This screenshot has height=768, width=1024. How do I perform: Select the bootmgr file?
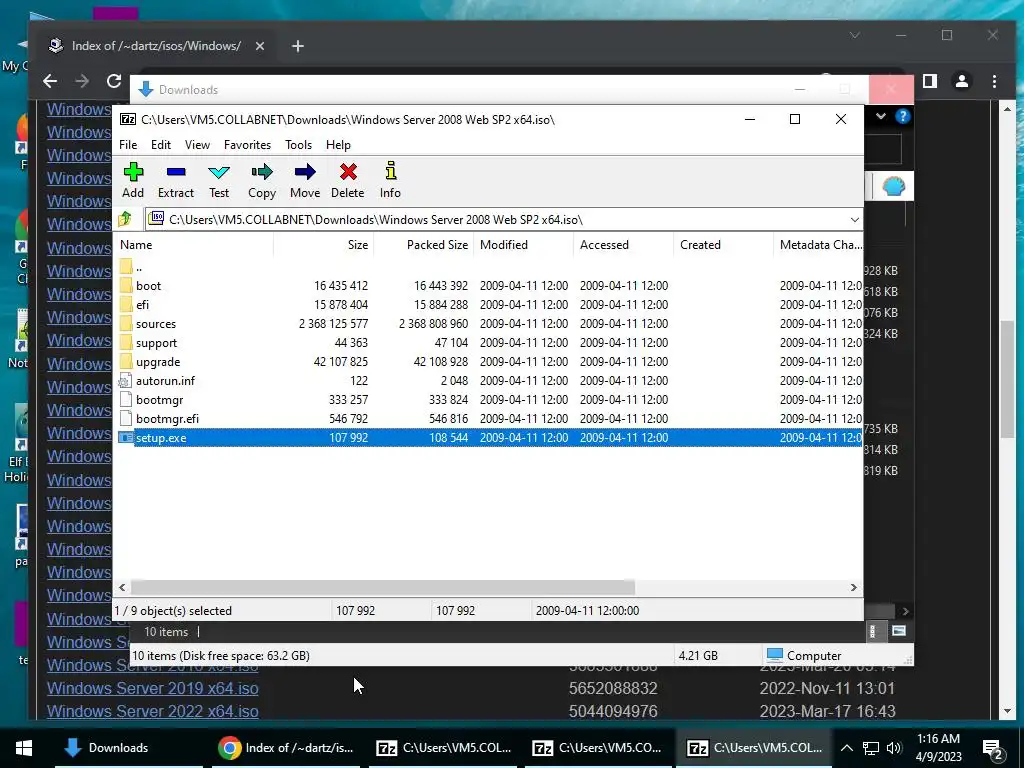tap(488, 400)
